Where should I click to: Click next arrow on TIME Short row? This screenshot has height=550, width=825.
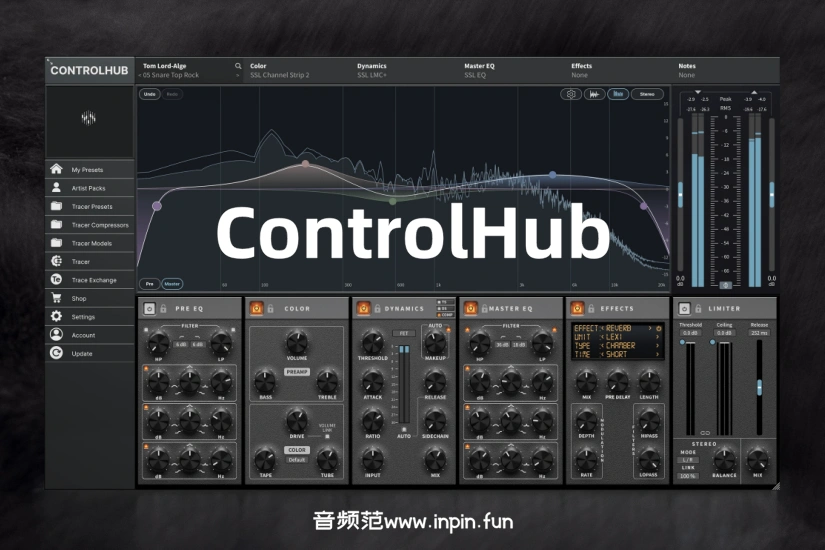(658, 355)
